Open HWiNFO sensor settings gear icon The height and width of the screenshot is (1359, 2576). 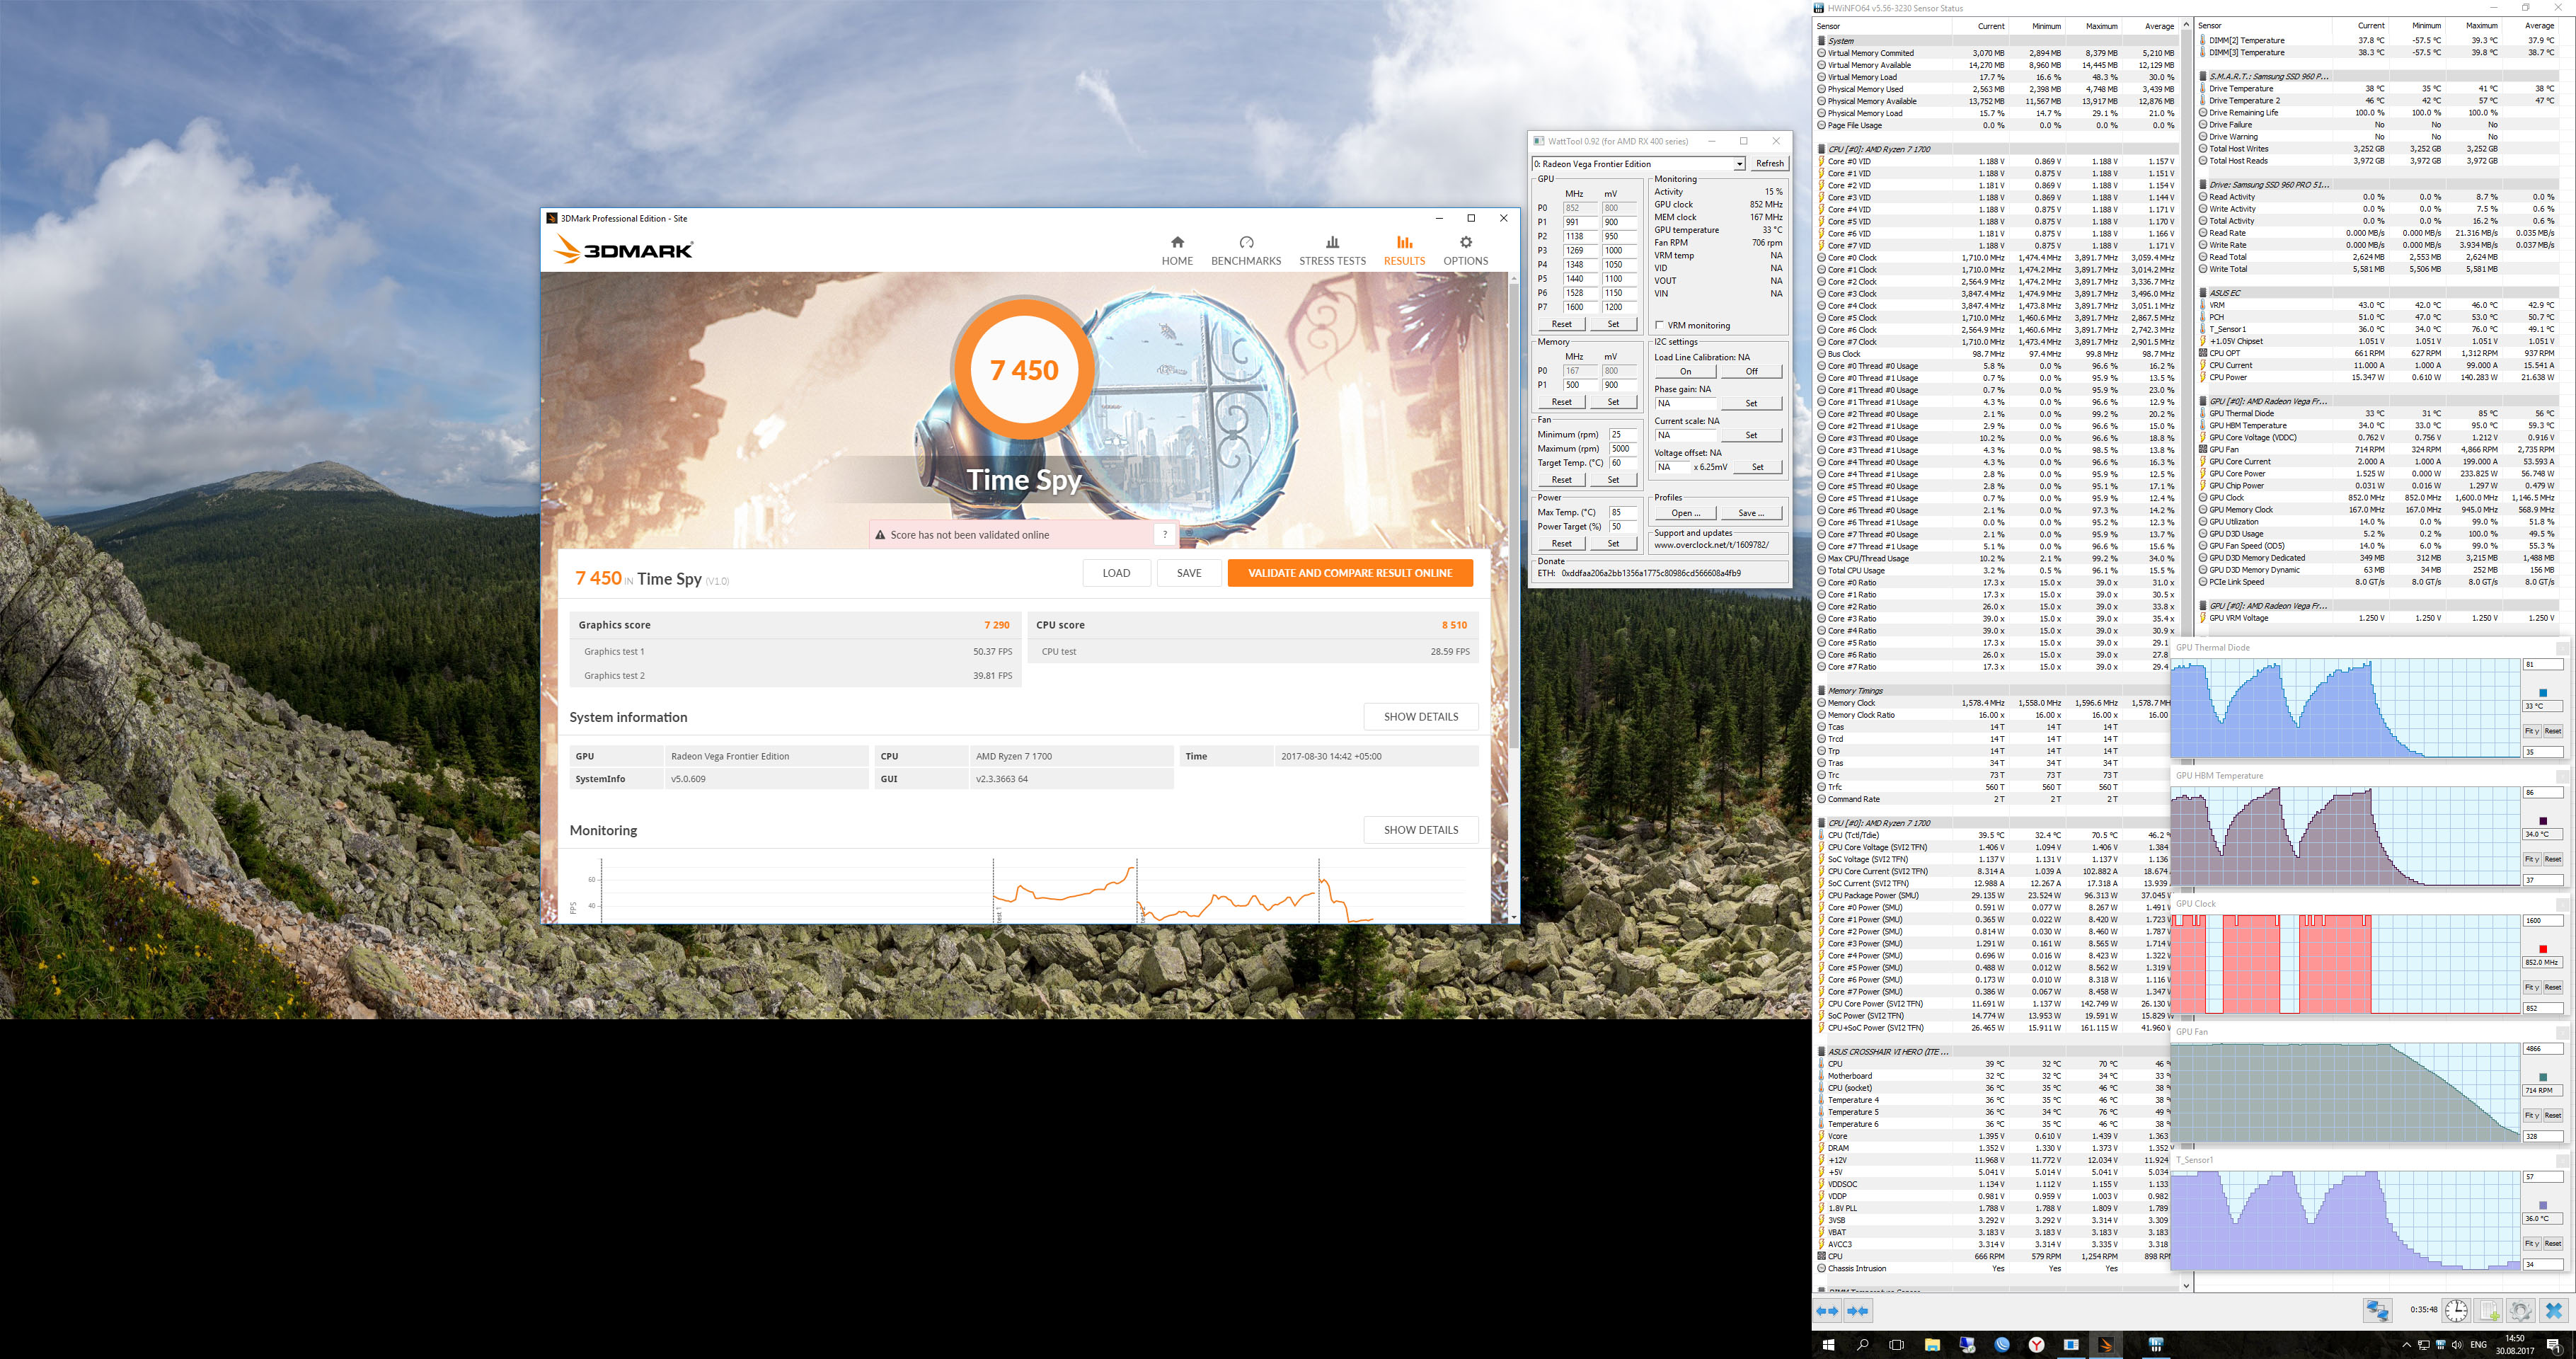[x=2520, y=1310]
